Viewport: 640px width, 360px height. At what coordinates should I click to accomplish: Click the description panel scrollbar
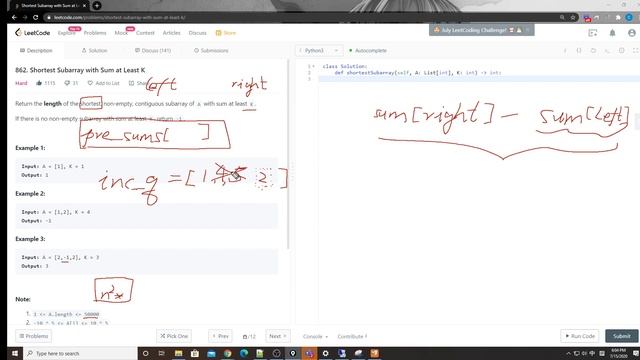[x=288, y=154]
